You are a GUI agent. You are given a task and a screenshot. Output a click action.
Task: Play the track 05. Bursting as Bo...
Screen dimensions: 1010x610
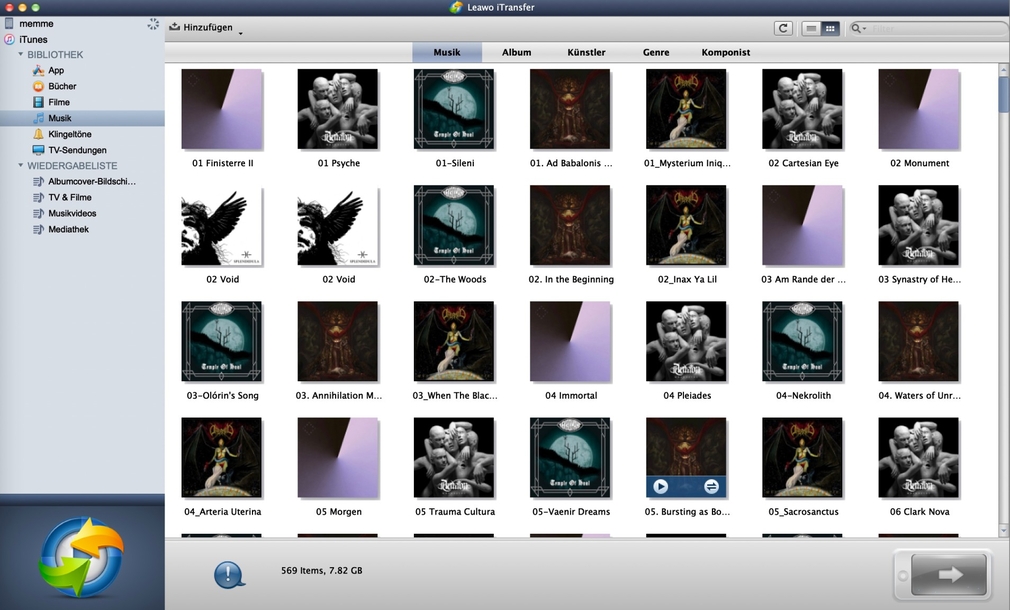(x=660, y=486)
